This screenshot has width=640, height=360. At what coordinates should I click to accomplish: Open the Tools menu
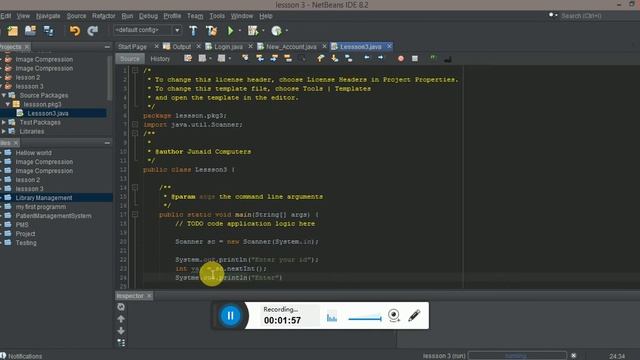(217, 16)
